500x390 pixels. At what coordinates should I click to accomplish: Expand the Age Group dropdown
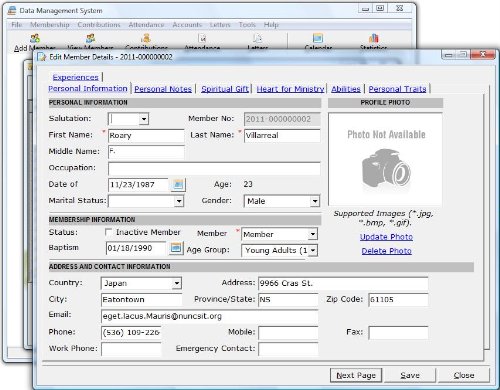[x=313, y=250]
